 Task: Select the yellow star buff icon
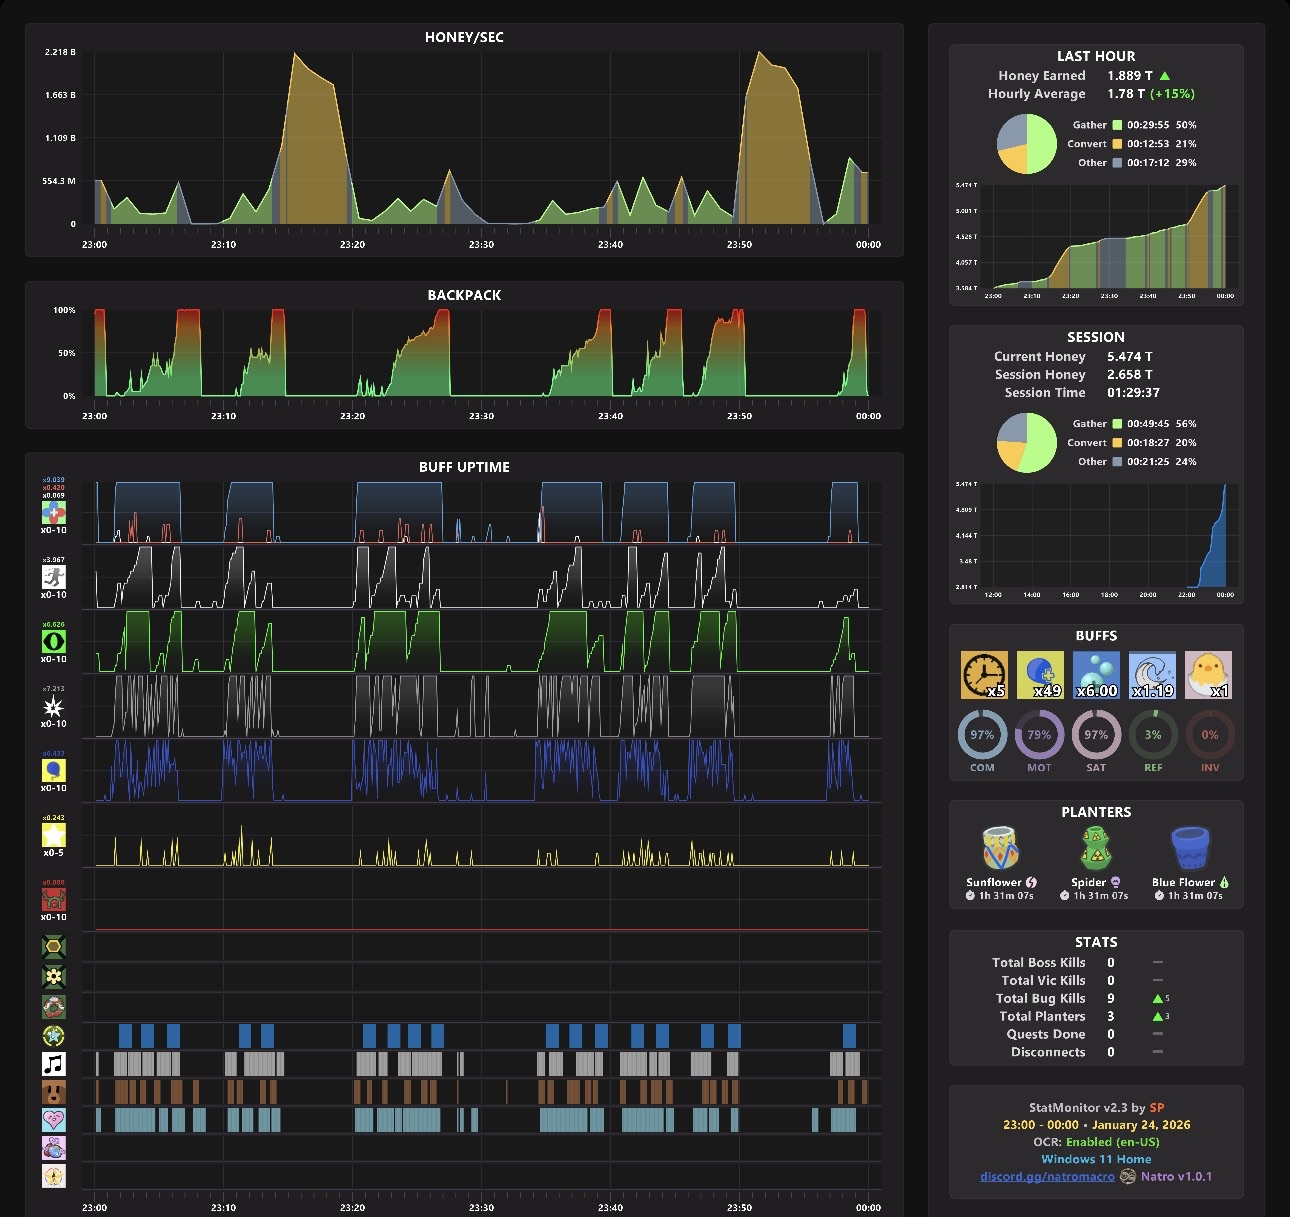coord(54,835)
